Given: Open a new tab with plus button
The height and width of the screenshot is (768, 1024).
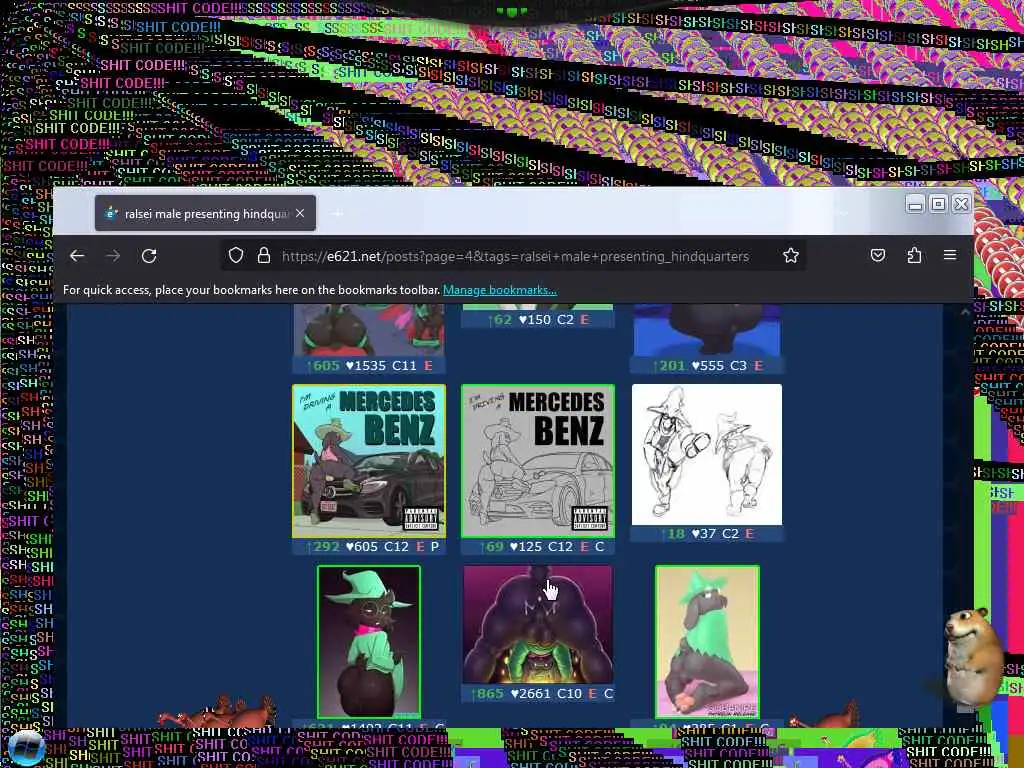Looking at the screenshot, I should coord(338,214).
